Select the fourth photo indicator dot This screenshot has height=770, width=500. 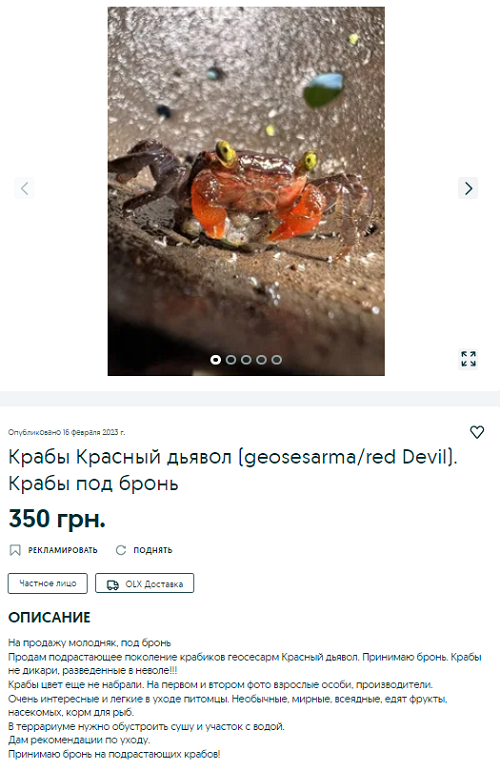261,359
